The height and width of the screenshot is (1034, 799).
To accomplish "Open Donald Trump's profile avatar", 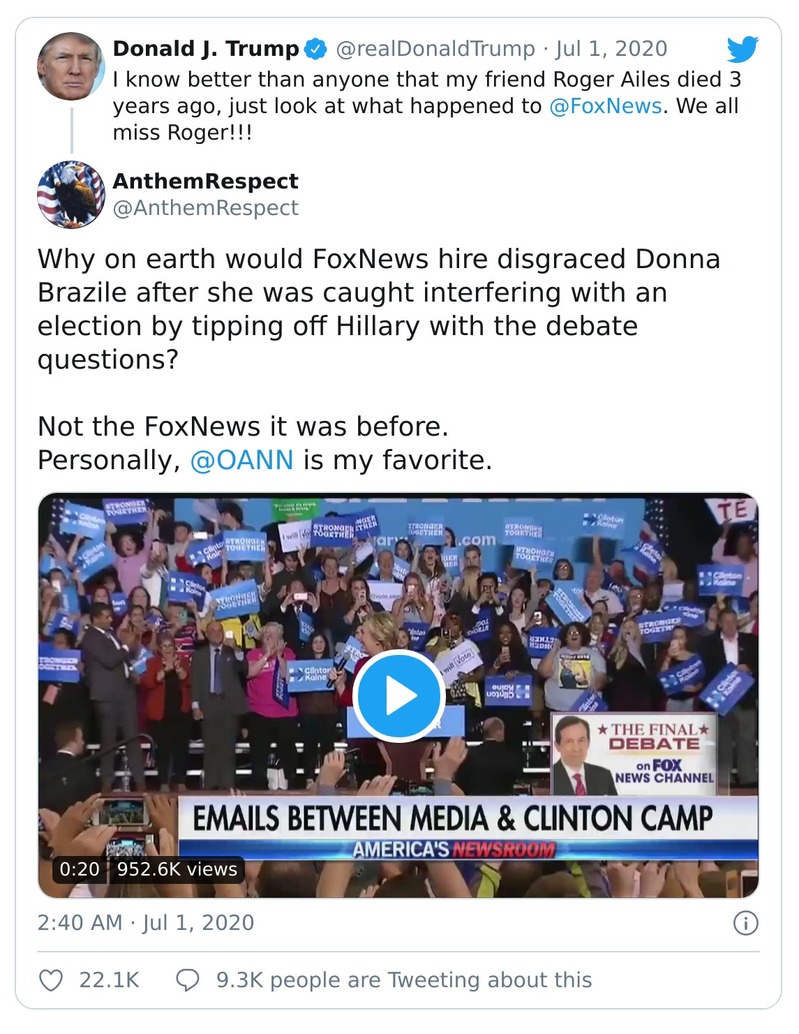I will (71, 66).
